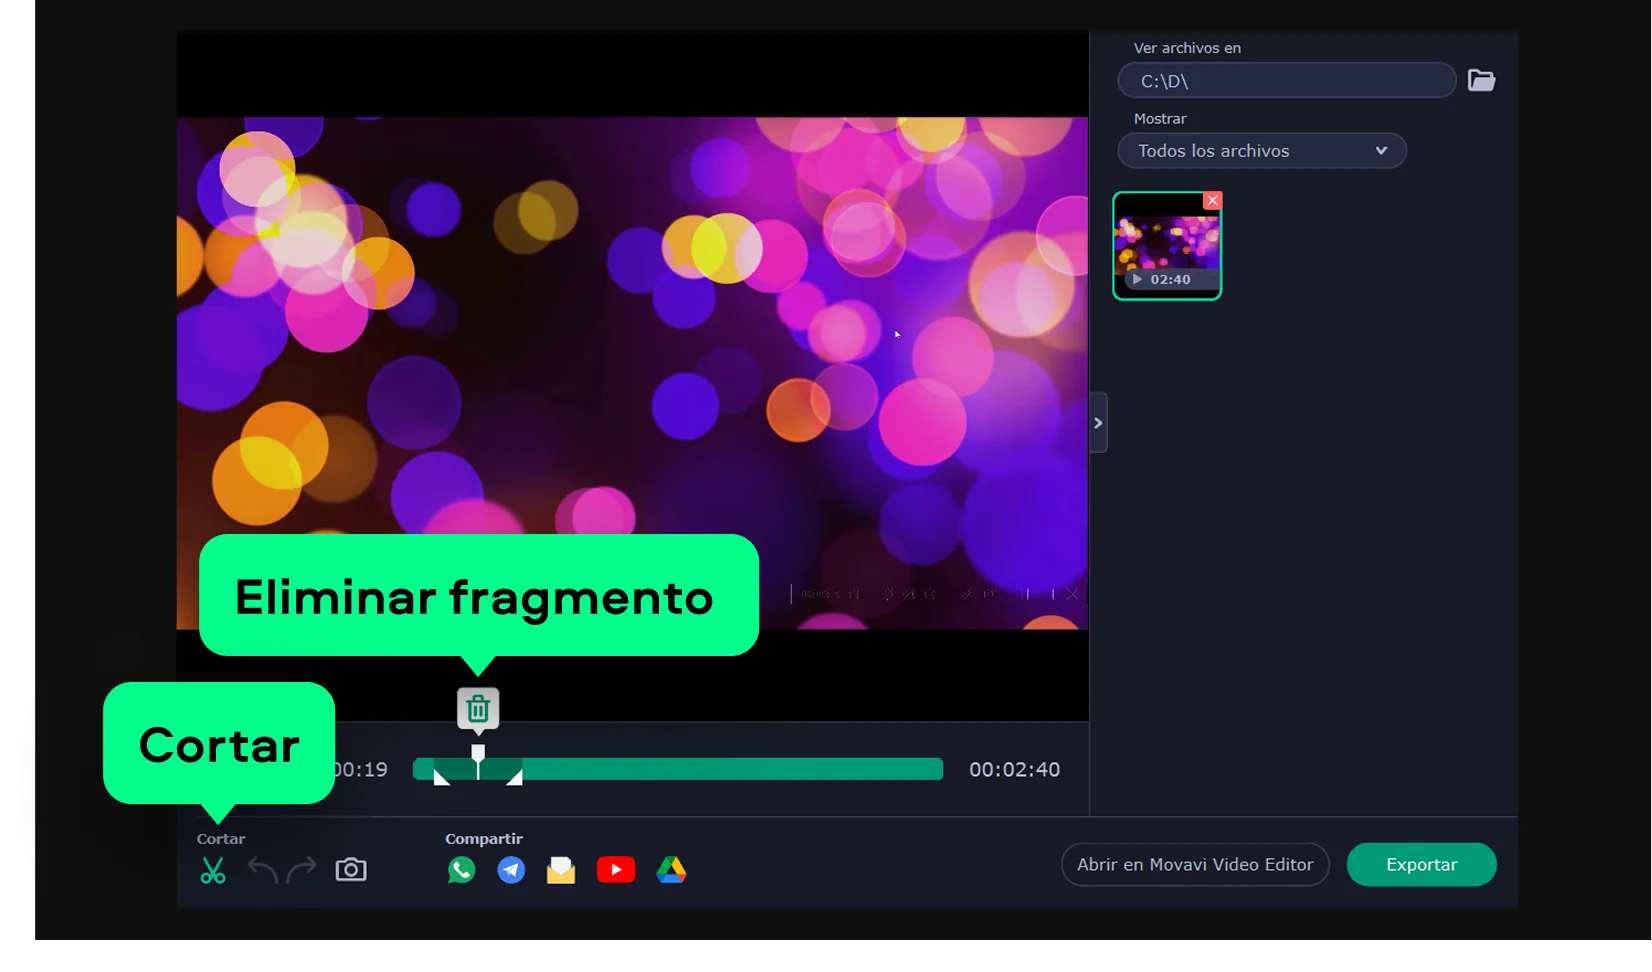1652x972 pixels.
Task: Click the C:\D\ path field
Action: coord(1286,81)
